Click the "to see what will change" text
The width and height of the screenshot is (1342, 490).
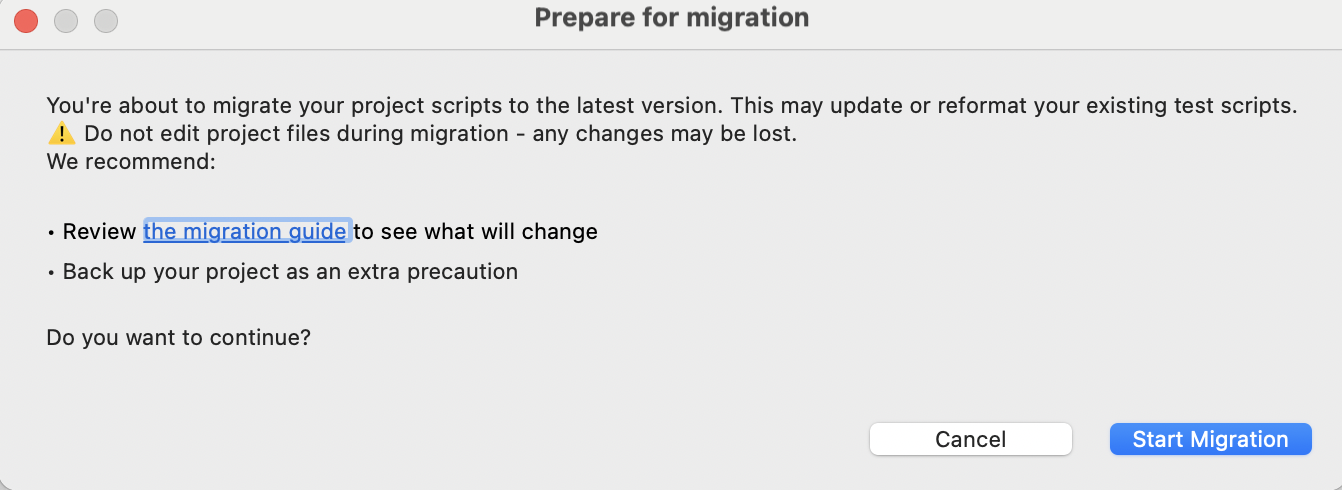476,232
